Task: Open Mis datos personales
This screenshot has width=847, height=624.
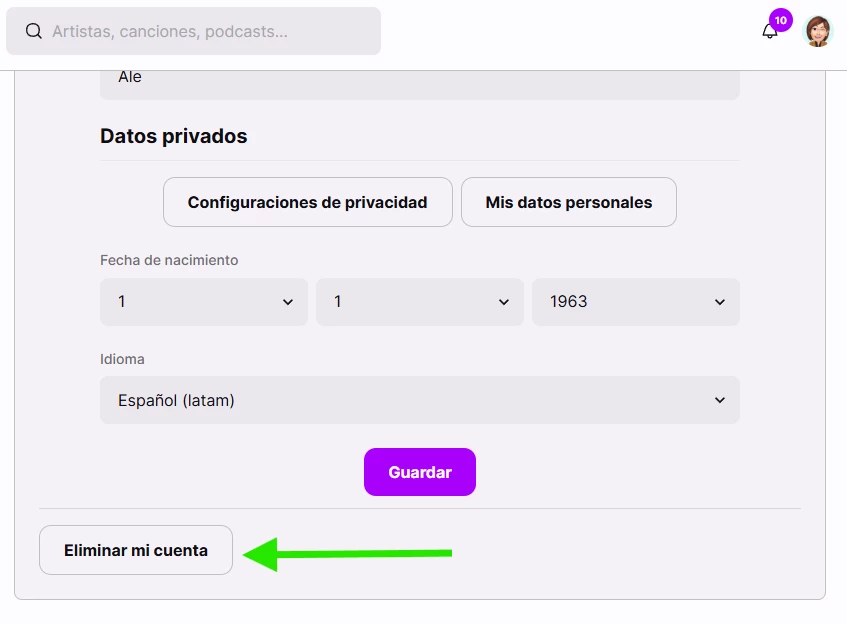Action: (569, 202)
